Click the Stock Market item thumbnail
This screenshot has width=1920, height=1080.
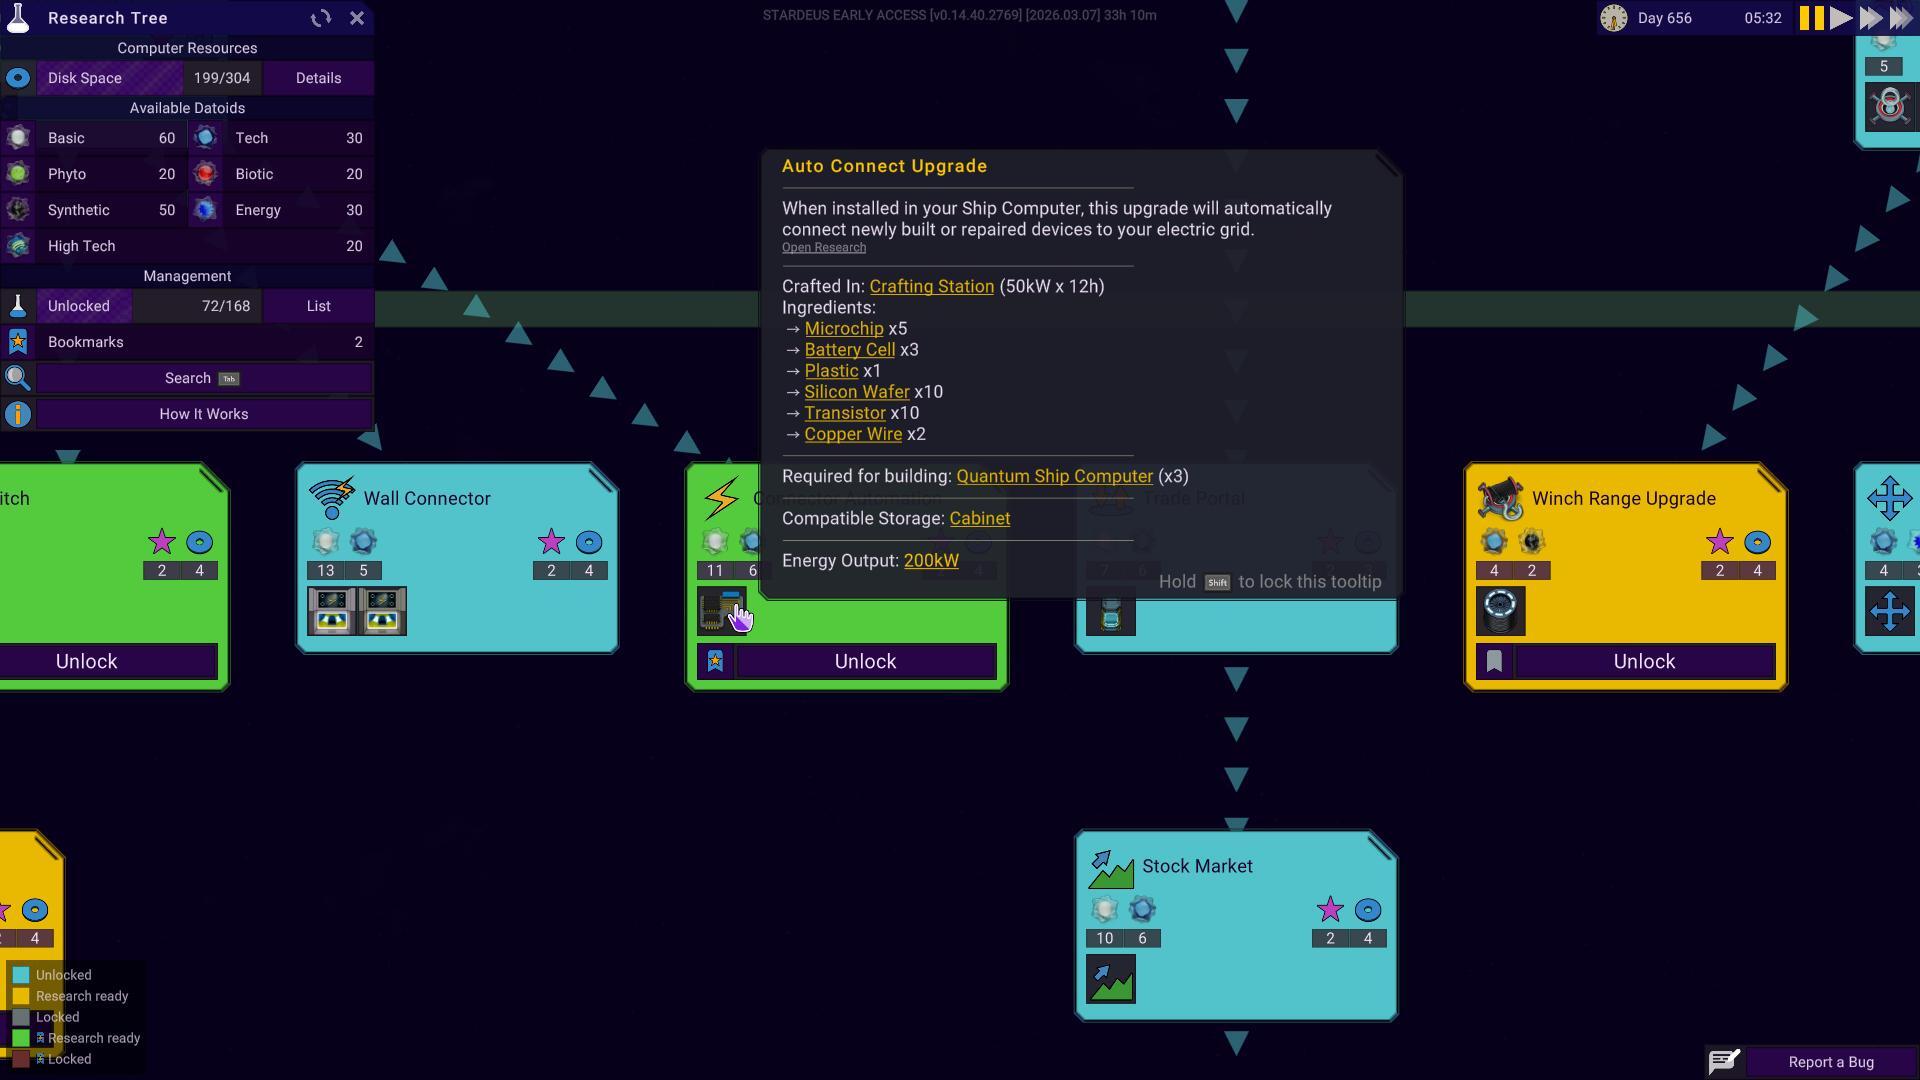[1110, 979]
